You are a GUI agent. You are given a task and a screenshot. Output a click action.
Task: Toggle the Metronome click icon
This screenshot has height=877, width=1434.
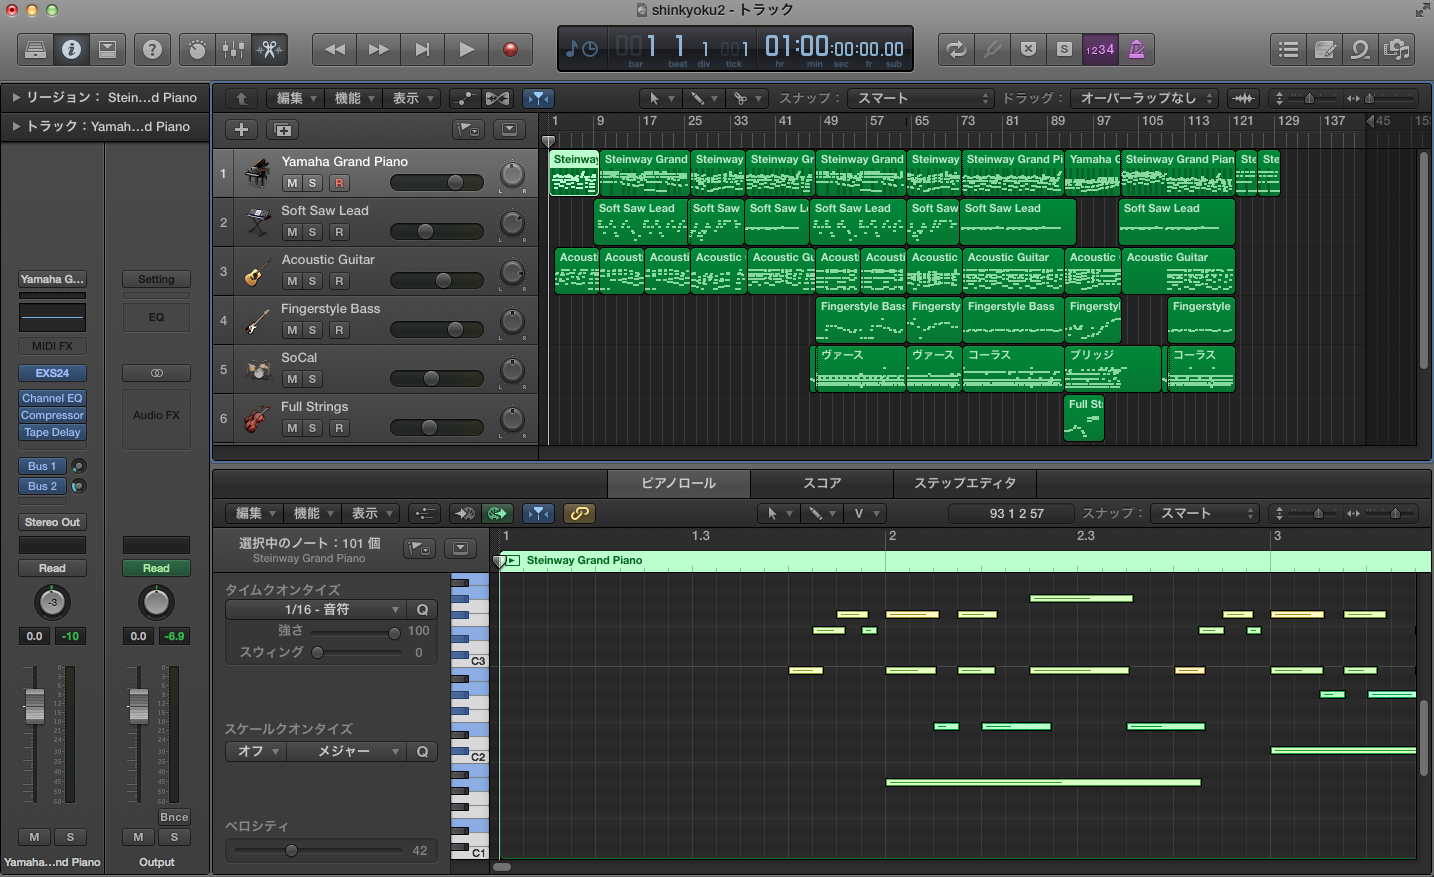click(1136, 49)
